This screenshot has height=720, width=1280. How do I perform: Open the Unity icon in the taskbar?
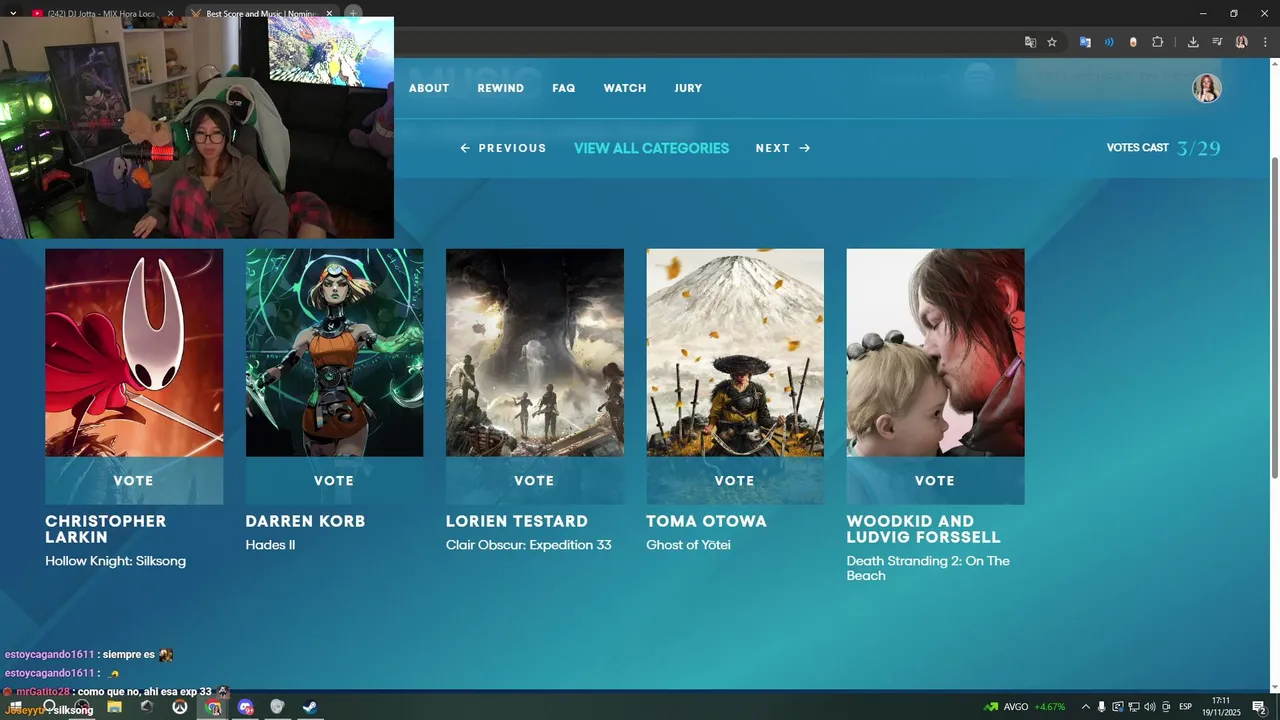pyautogui.click(x=147, y=707)
